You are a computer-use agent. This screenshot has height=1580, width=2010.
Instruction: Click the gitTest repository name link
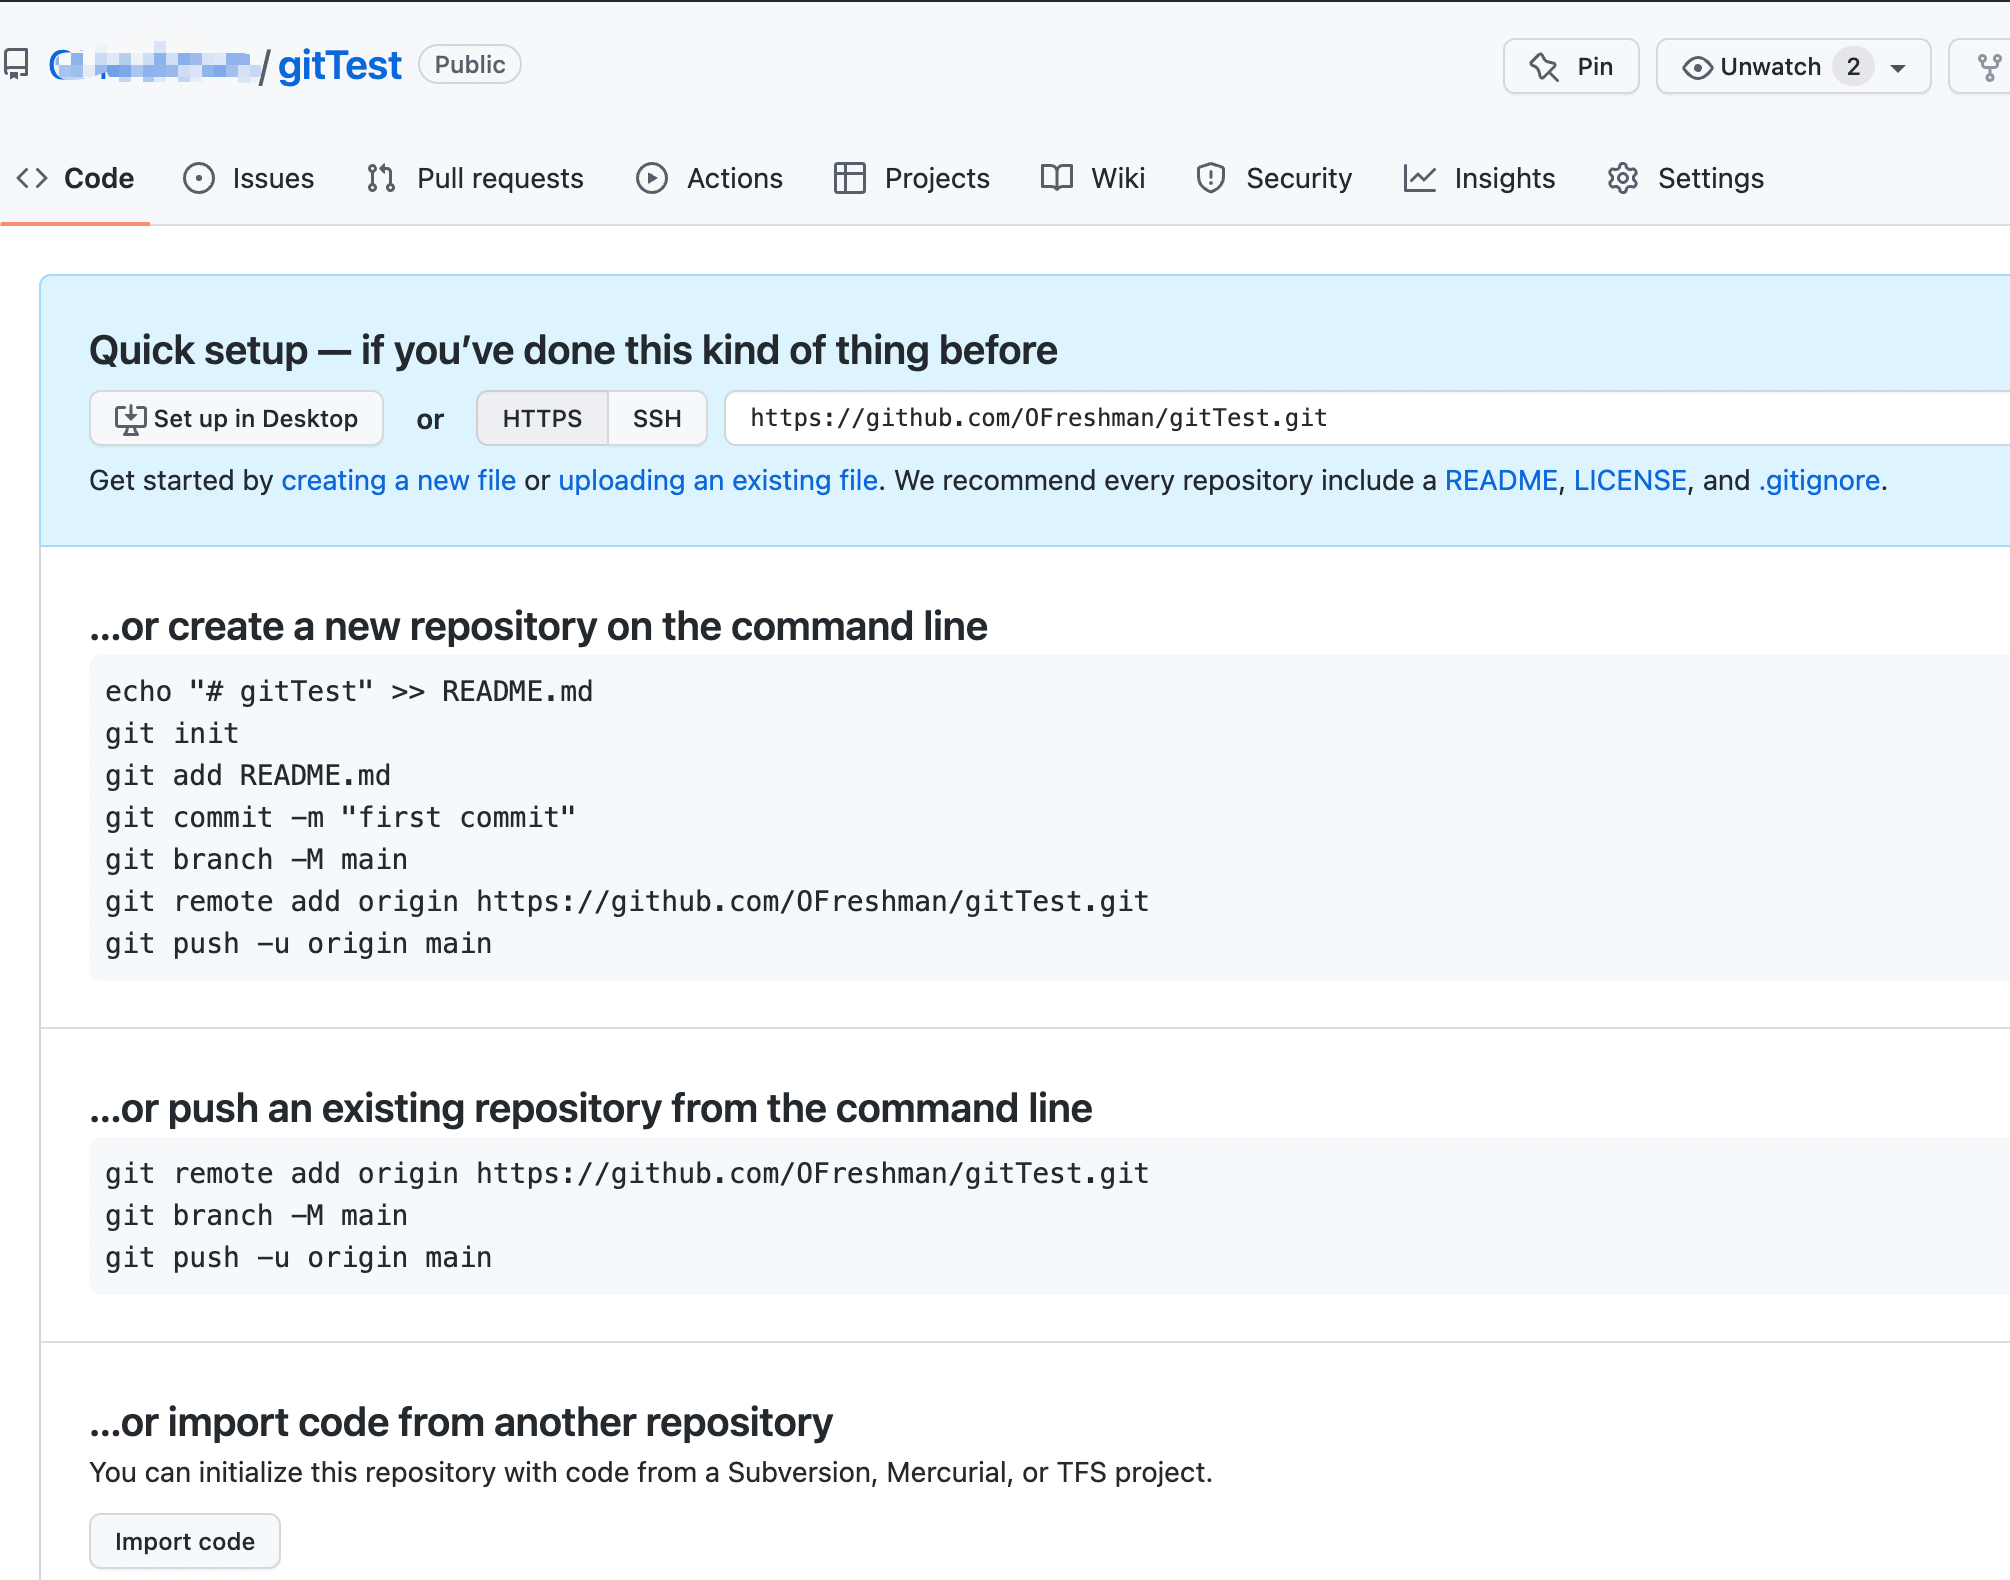click(340, 66)
